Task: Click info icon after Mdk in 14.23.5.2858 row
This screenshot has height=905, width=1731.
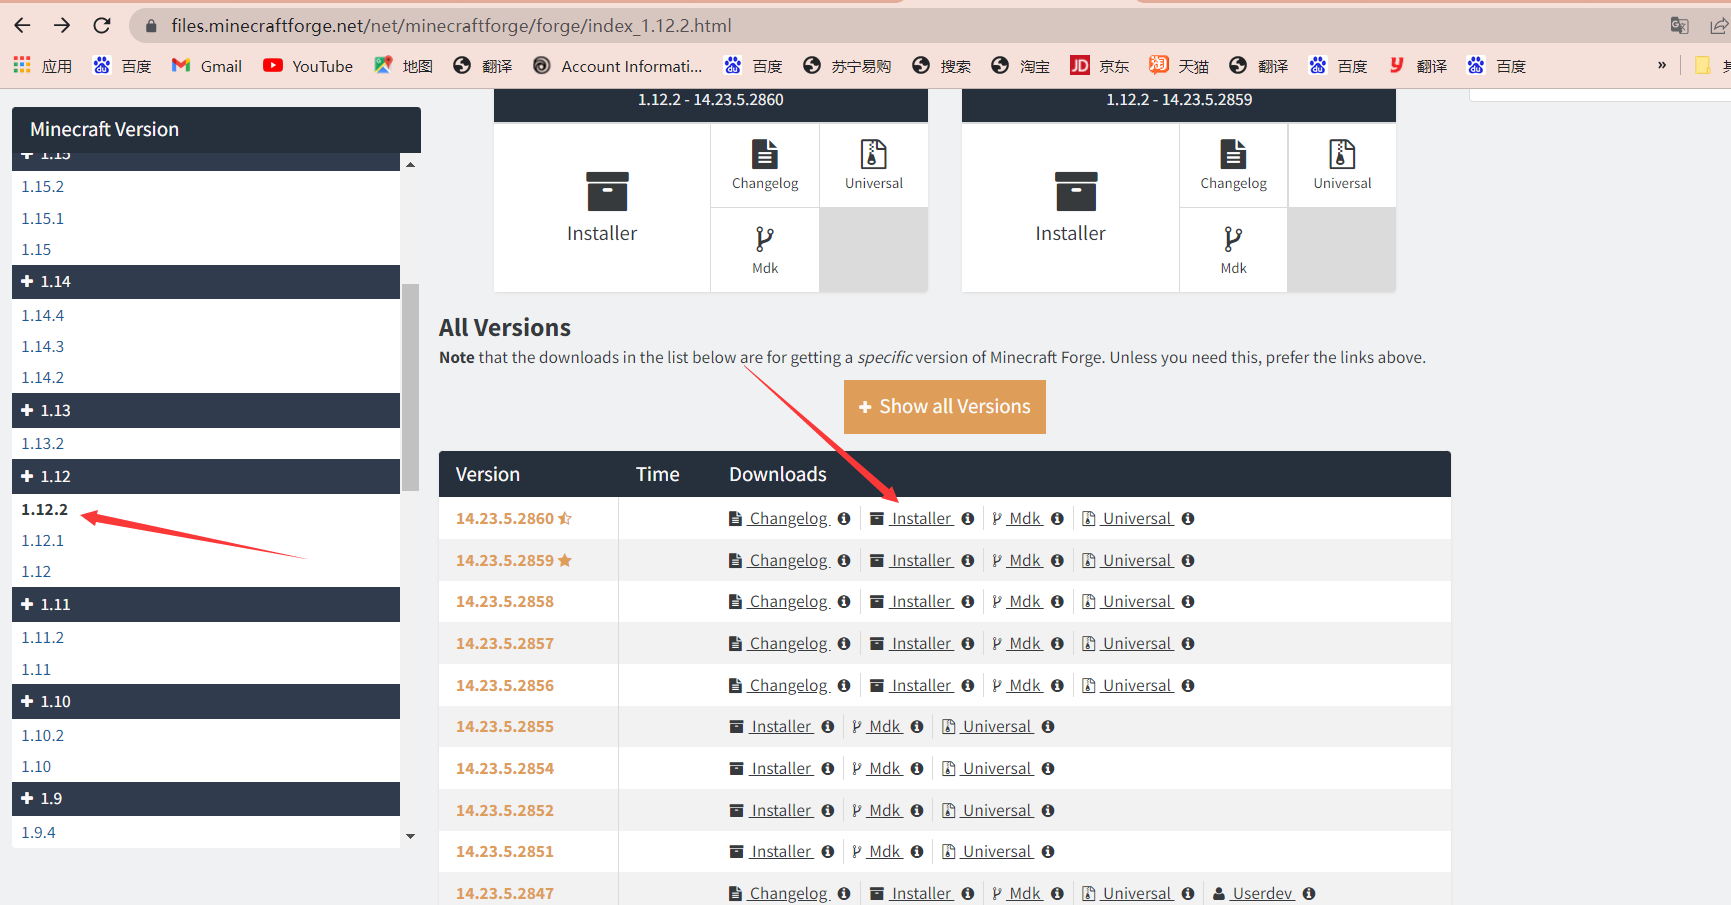Action: click(1057, 602)
